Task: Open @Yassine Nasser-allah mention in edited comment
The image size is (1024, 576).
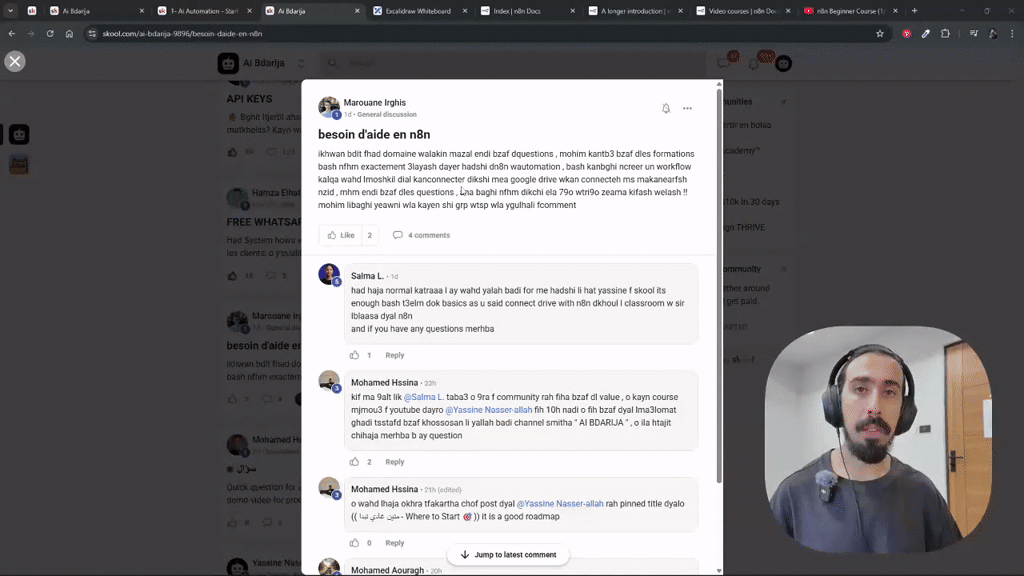Action: (x=560, y=504)
